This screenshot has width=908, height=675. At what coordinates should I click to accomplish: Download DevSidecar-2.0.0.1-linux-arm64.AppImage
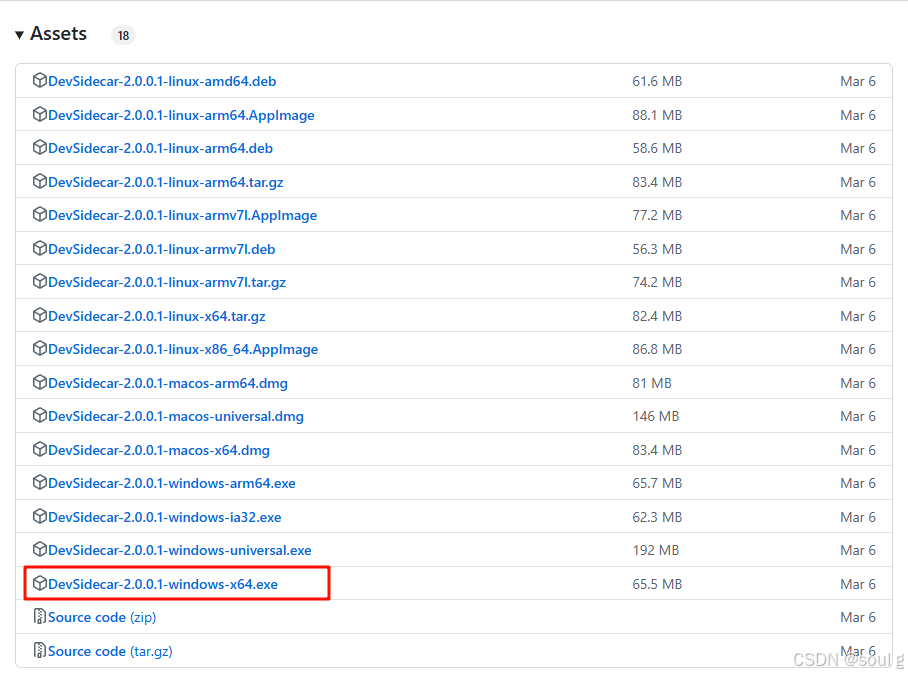pos(181,115)
